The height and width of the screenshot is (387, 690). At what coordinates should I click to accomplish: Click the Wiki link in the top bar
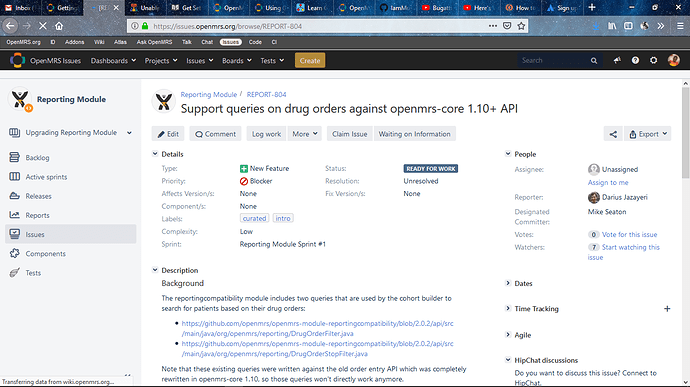[x=99, y=42]
